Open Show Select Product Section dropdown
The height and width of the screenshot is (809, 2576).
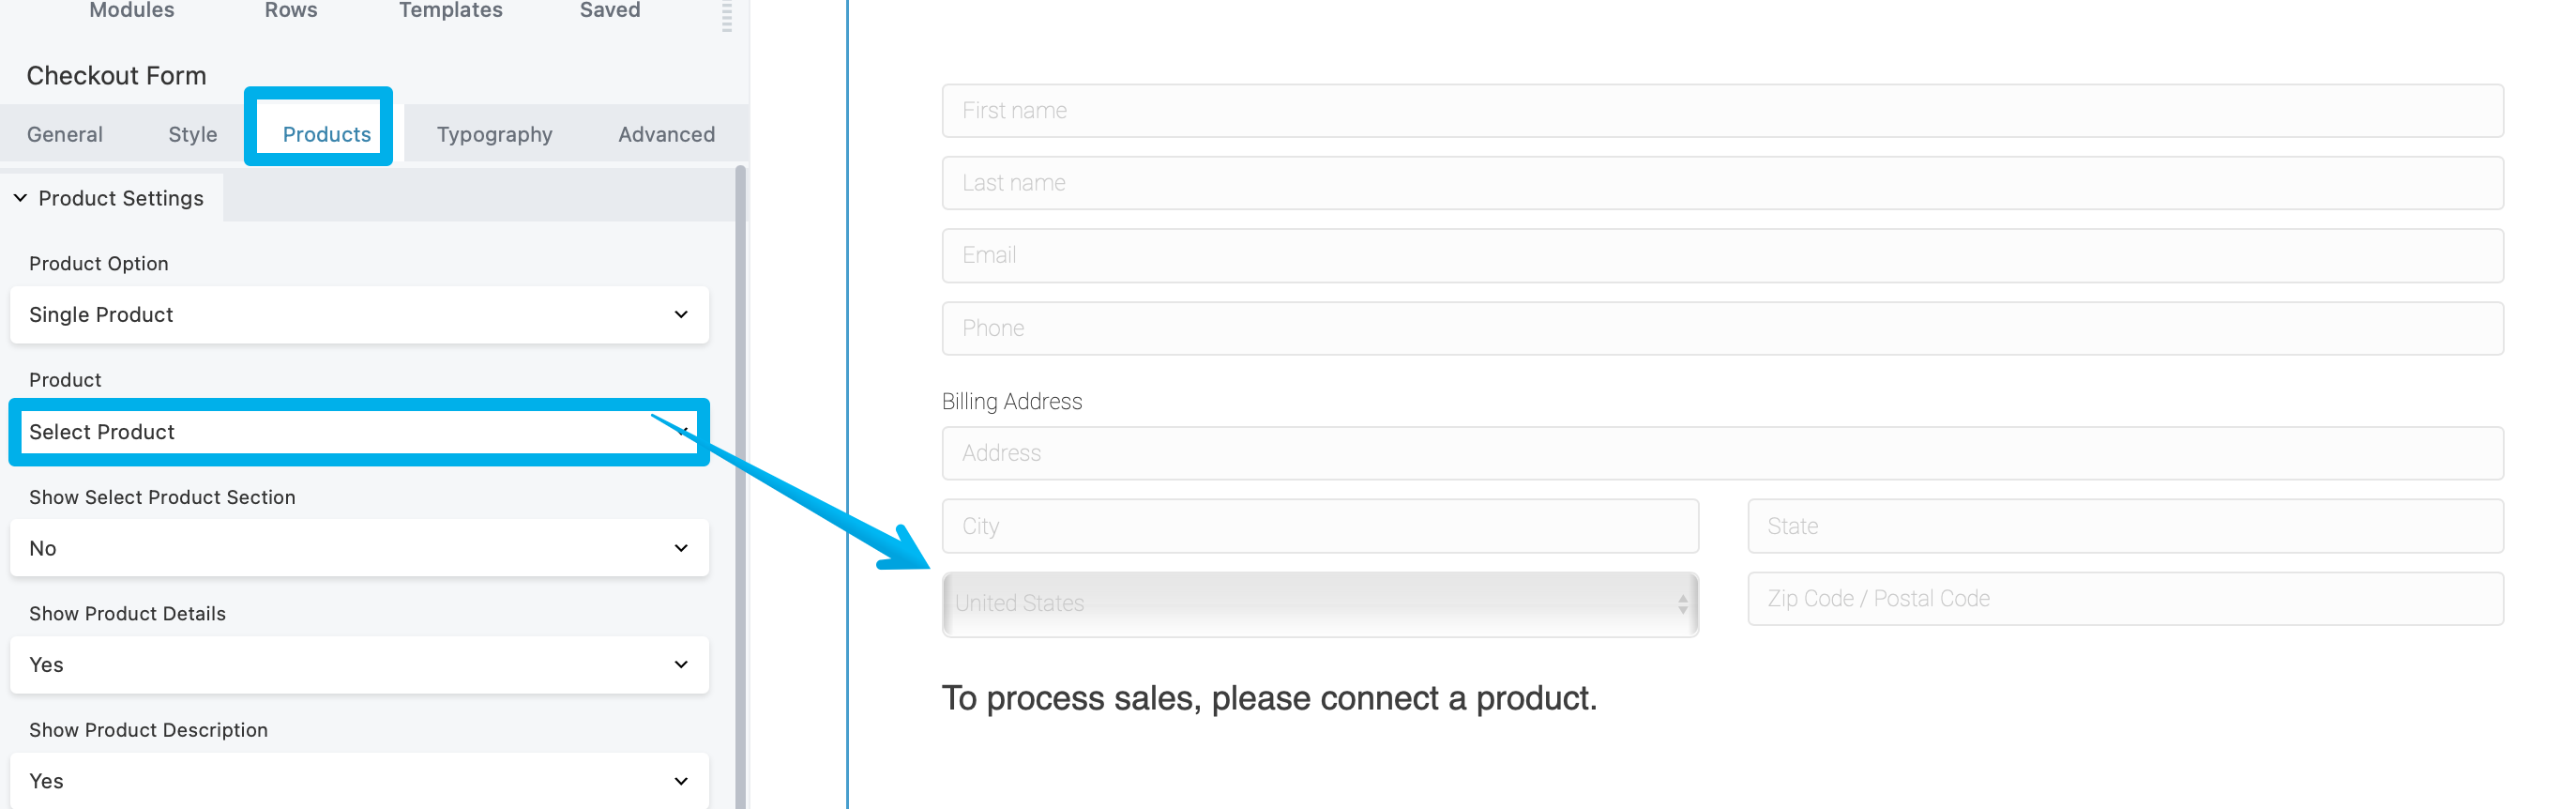tap(359, 548)
